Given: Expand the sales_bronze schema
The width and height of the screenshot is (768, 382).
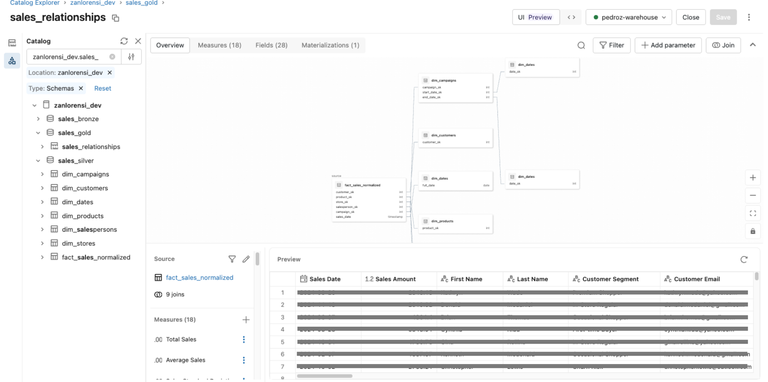Looking at the screenshot, I should click(38, 119).
